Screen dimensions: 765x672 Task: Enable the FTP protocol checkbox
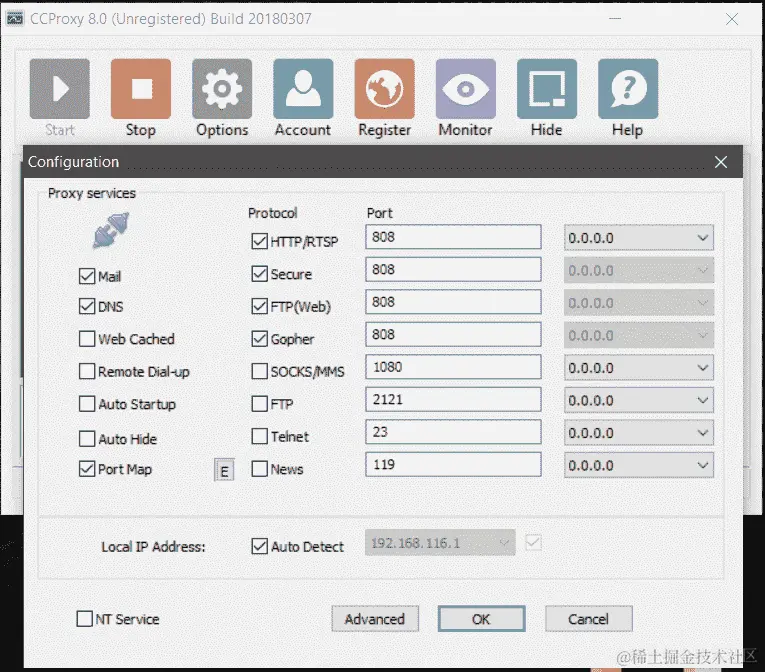[x=260, y=404]
